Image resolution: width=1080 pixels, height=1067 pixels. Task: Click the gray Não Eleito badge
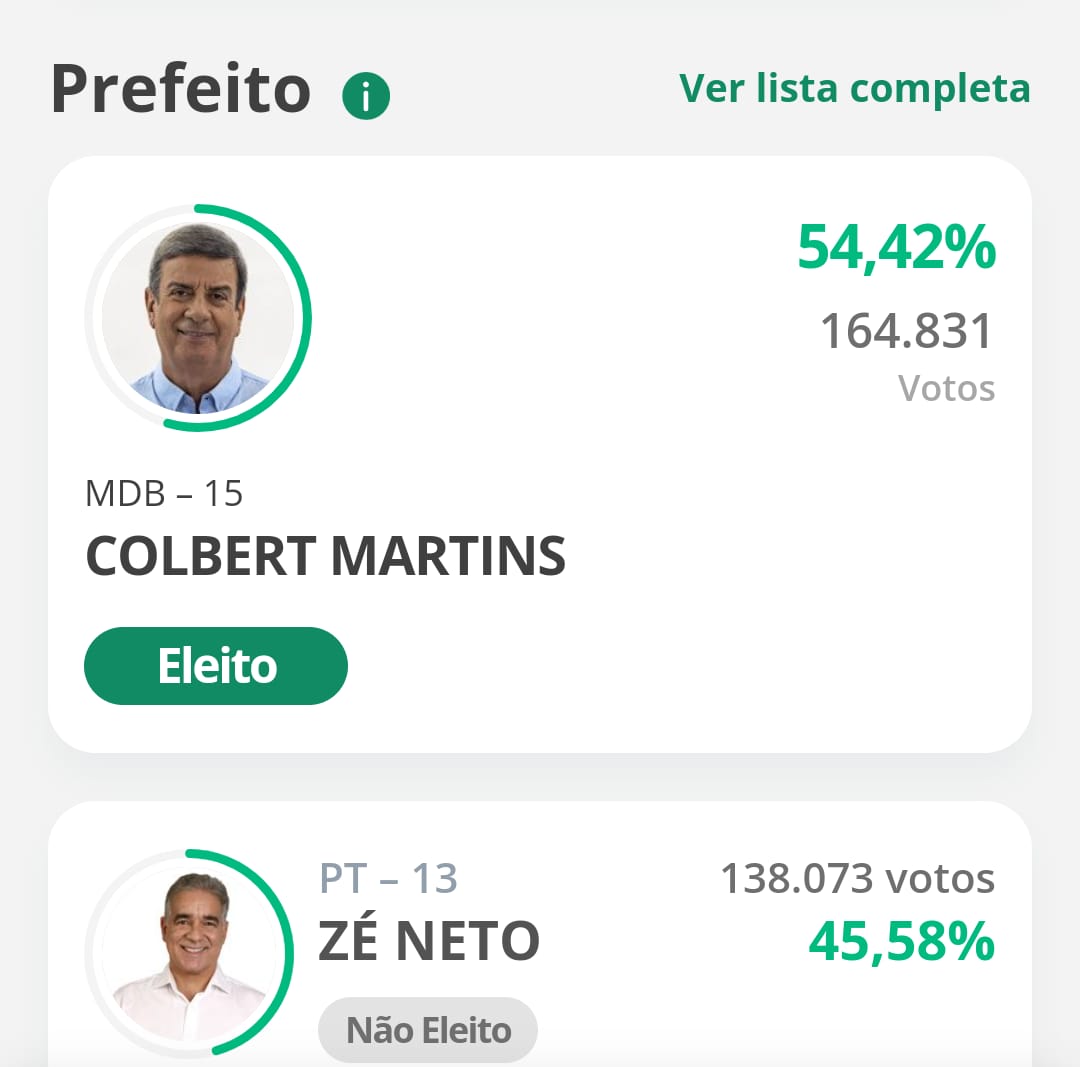428,1030
